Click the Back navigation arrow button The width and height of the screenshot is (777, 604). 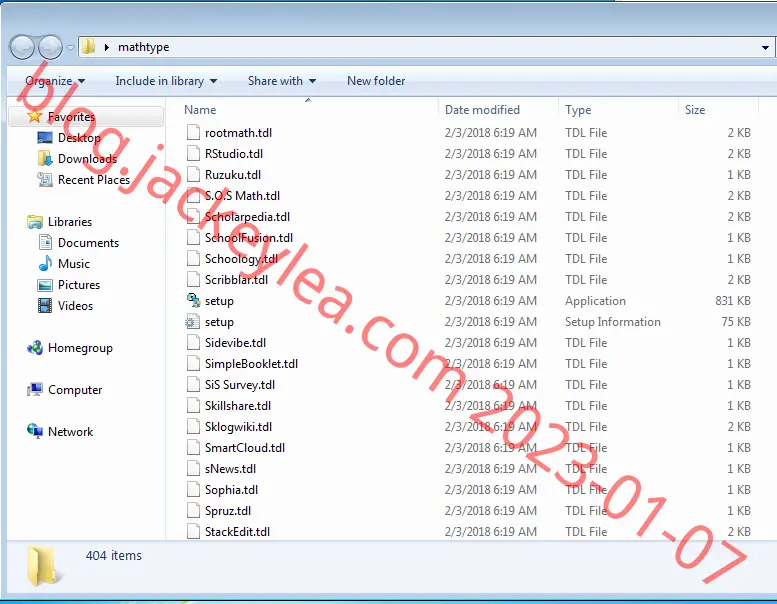[x=22, y=48]
